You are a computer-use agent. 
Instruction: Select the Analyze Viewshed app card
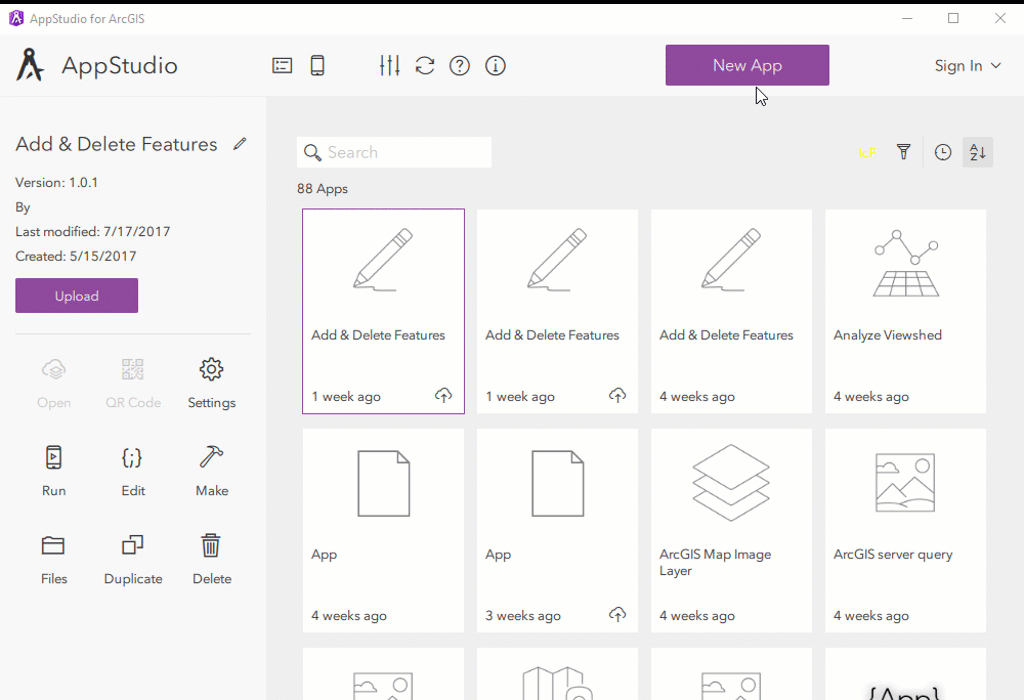click(x=905, y=311)
